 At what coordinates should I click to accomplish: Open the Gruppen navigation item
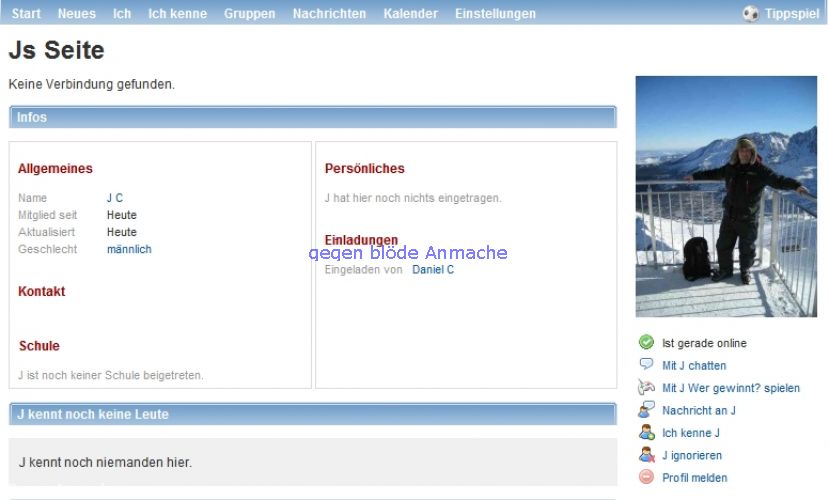tap(250, 14)
